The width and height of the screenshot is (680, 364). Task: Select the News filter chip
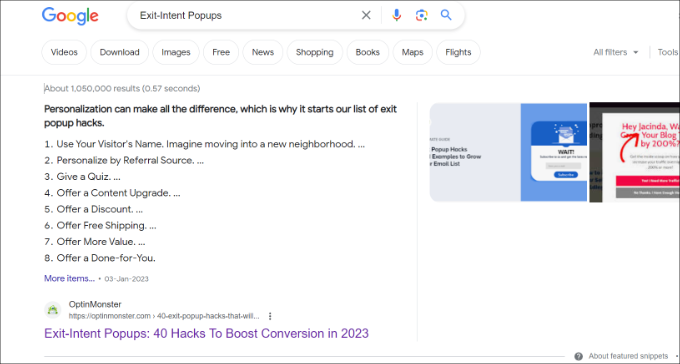point(263,52)
